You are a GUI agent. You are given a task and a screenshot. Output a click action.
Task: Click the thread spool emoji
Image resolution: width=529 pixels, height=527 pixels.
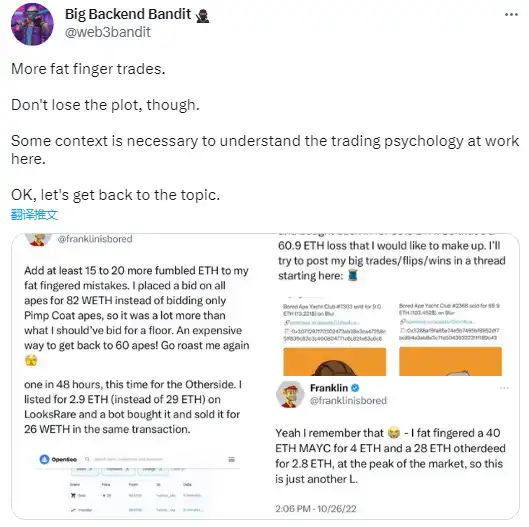(352, 275)
